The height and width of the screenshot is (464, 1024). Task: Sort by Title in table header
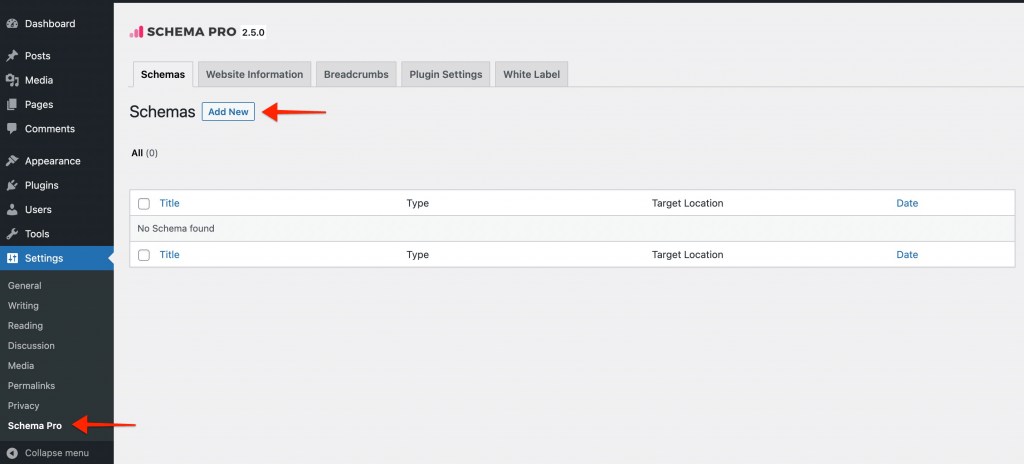click(169, 203)
